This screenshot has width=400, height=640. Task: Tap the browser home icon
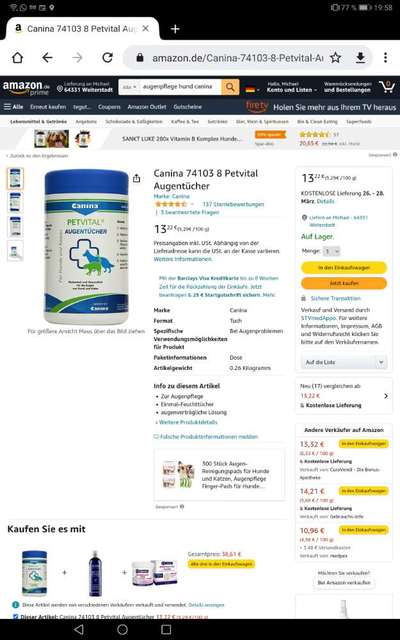point(18,58)
